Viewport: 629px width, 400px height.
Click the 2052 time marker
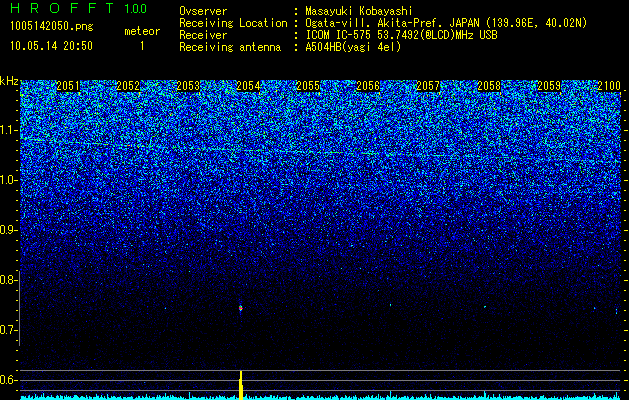click(x=128, y=86)
